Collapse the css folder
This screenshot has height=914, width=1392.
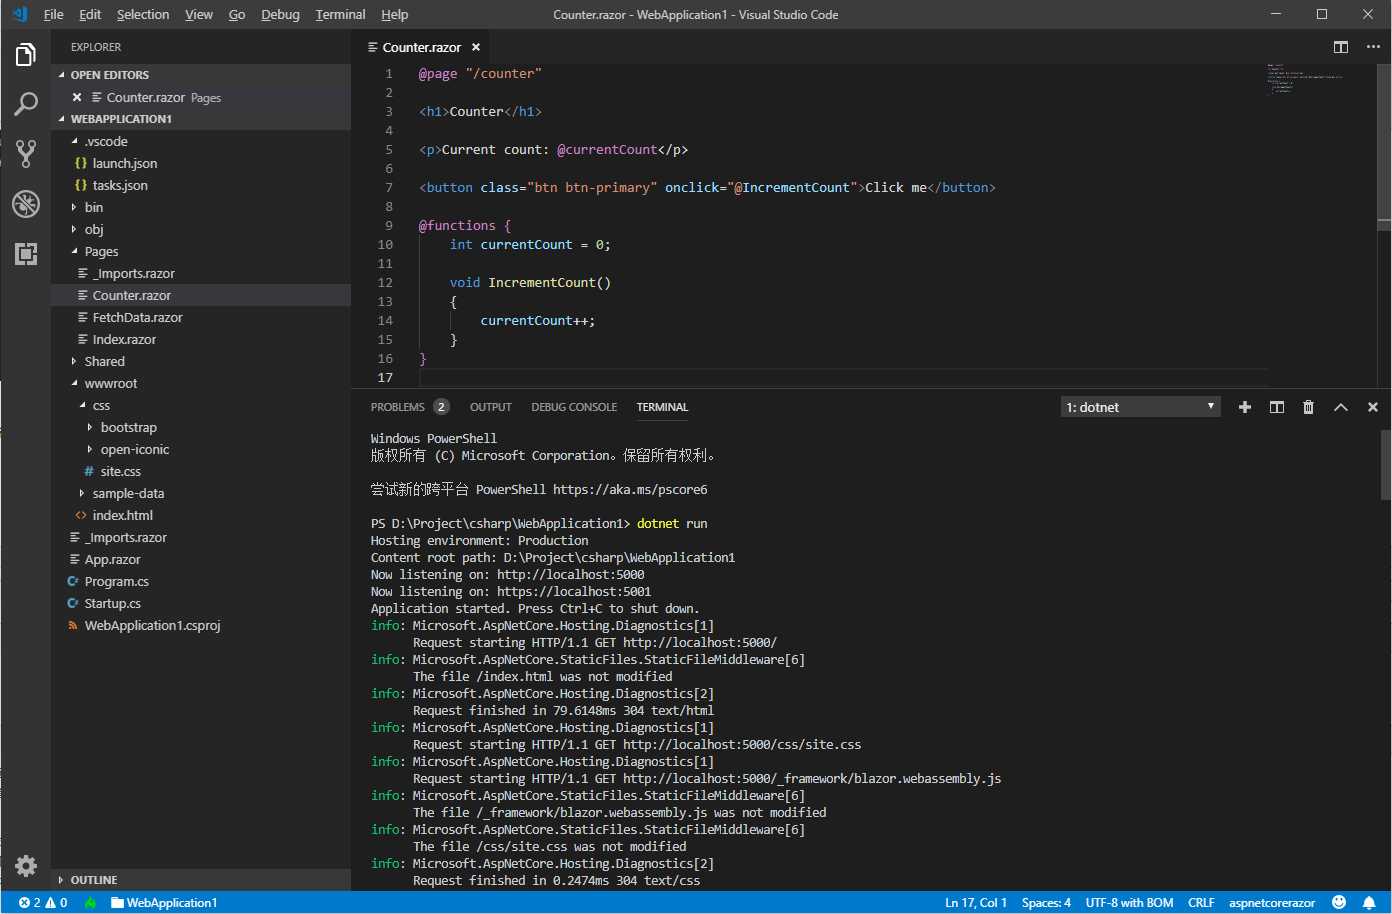201,405
